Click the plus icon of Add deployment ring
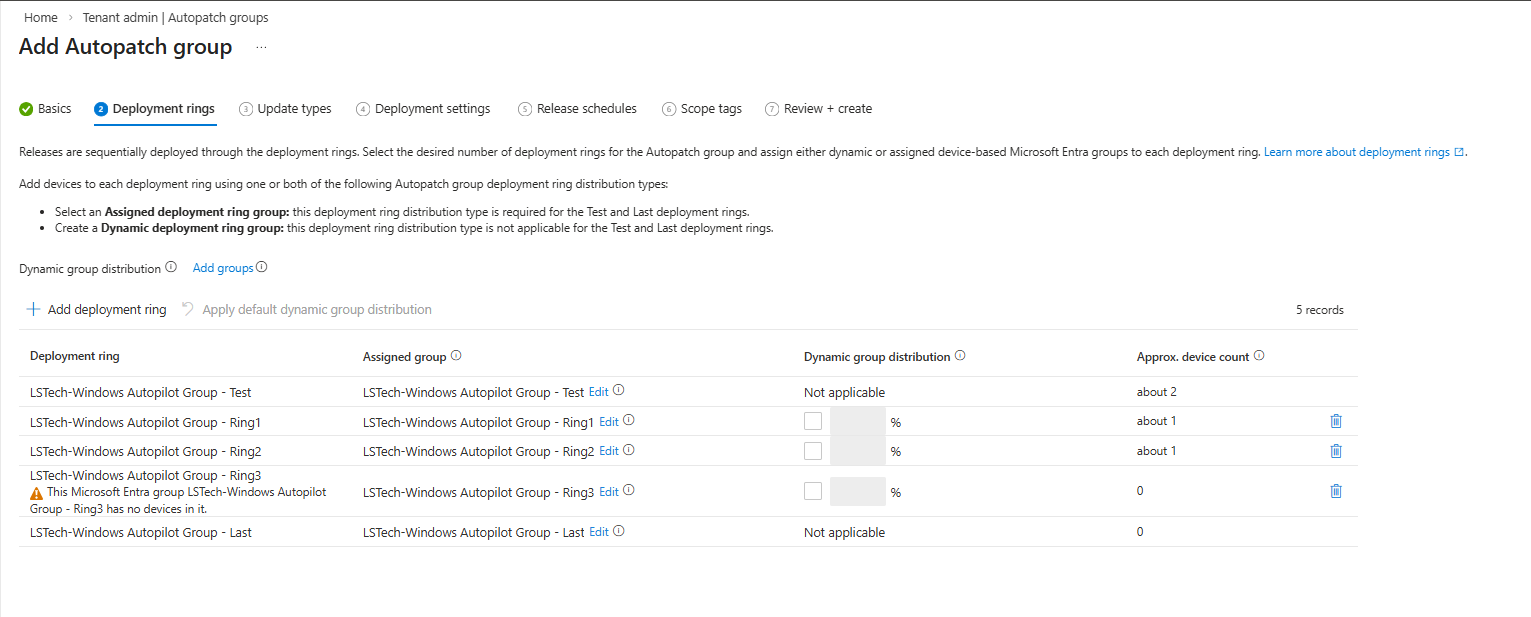 (x=34, y=309)
